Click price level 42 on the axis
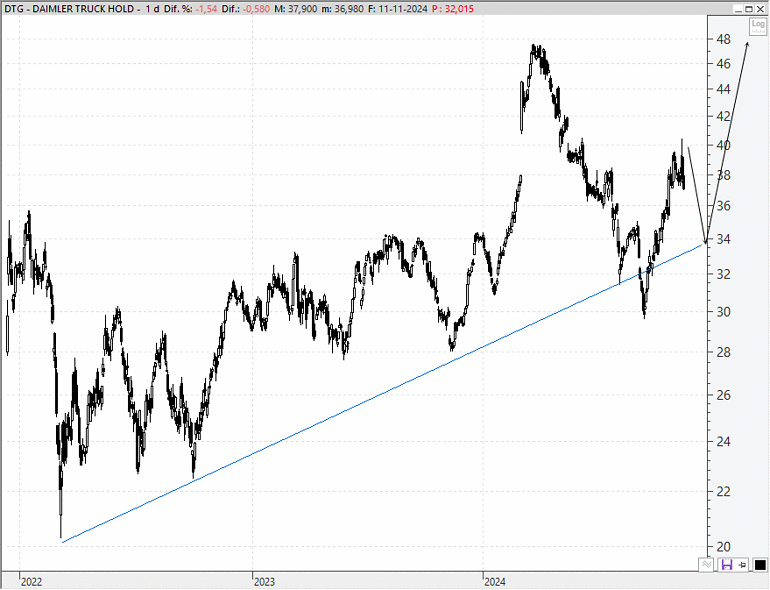 click(x=723, y=116)
